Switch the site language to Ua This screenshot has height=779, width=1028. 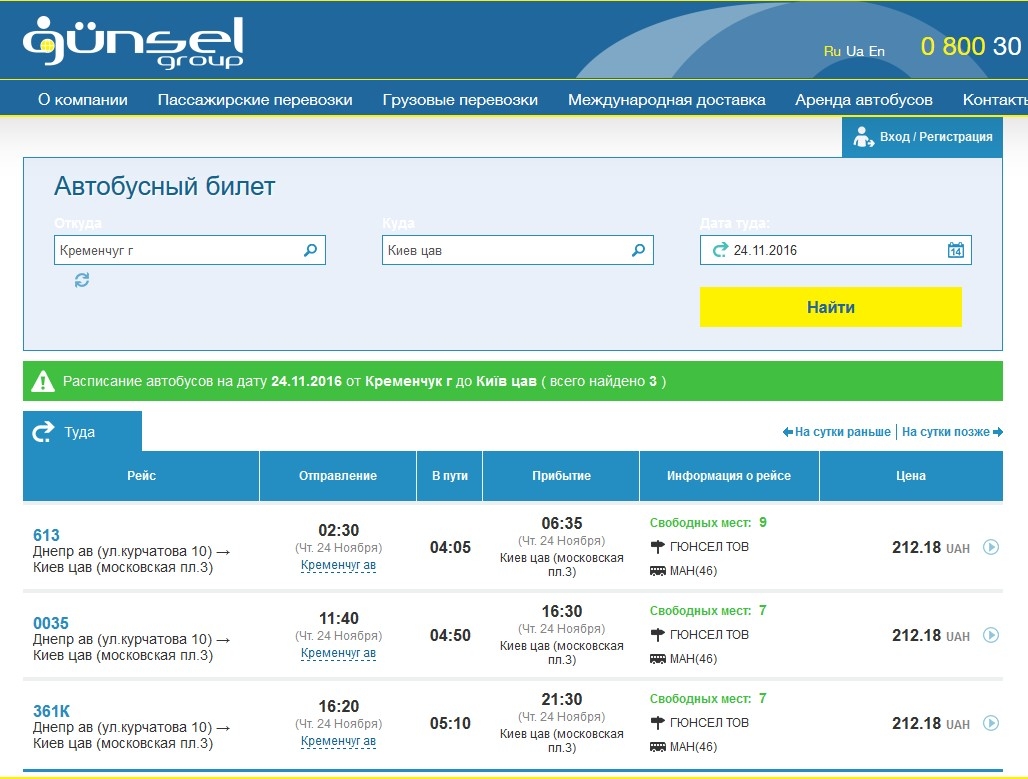tap(855, 51)
